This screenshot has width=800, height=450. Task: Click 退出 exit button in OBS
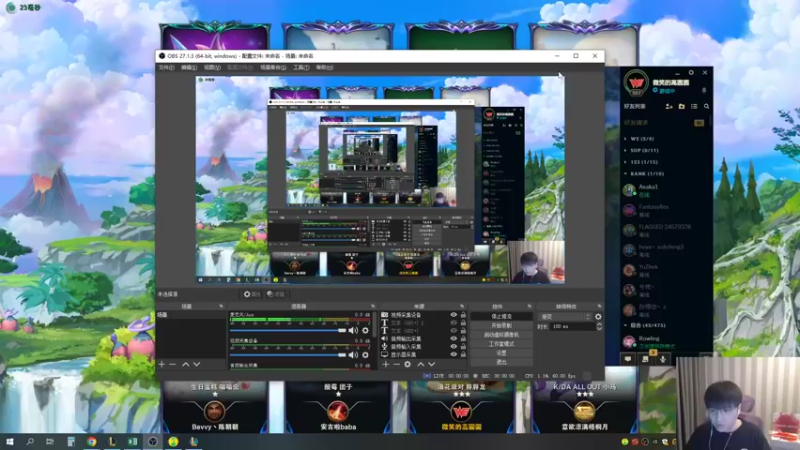[502, 362]
